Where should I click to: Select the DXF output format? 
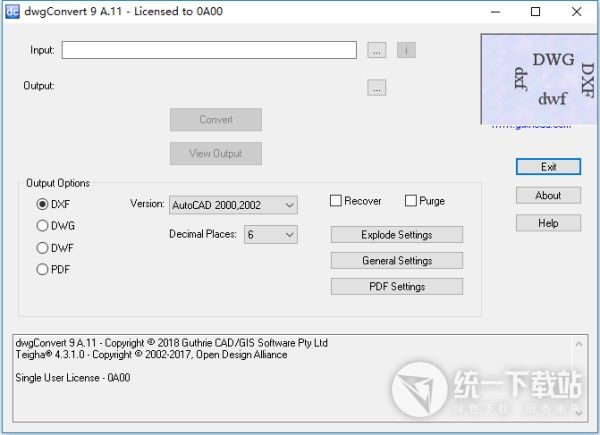tap(53, 204)
